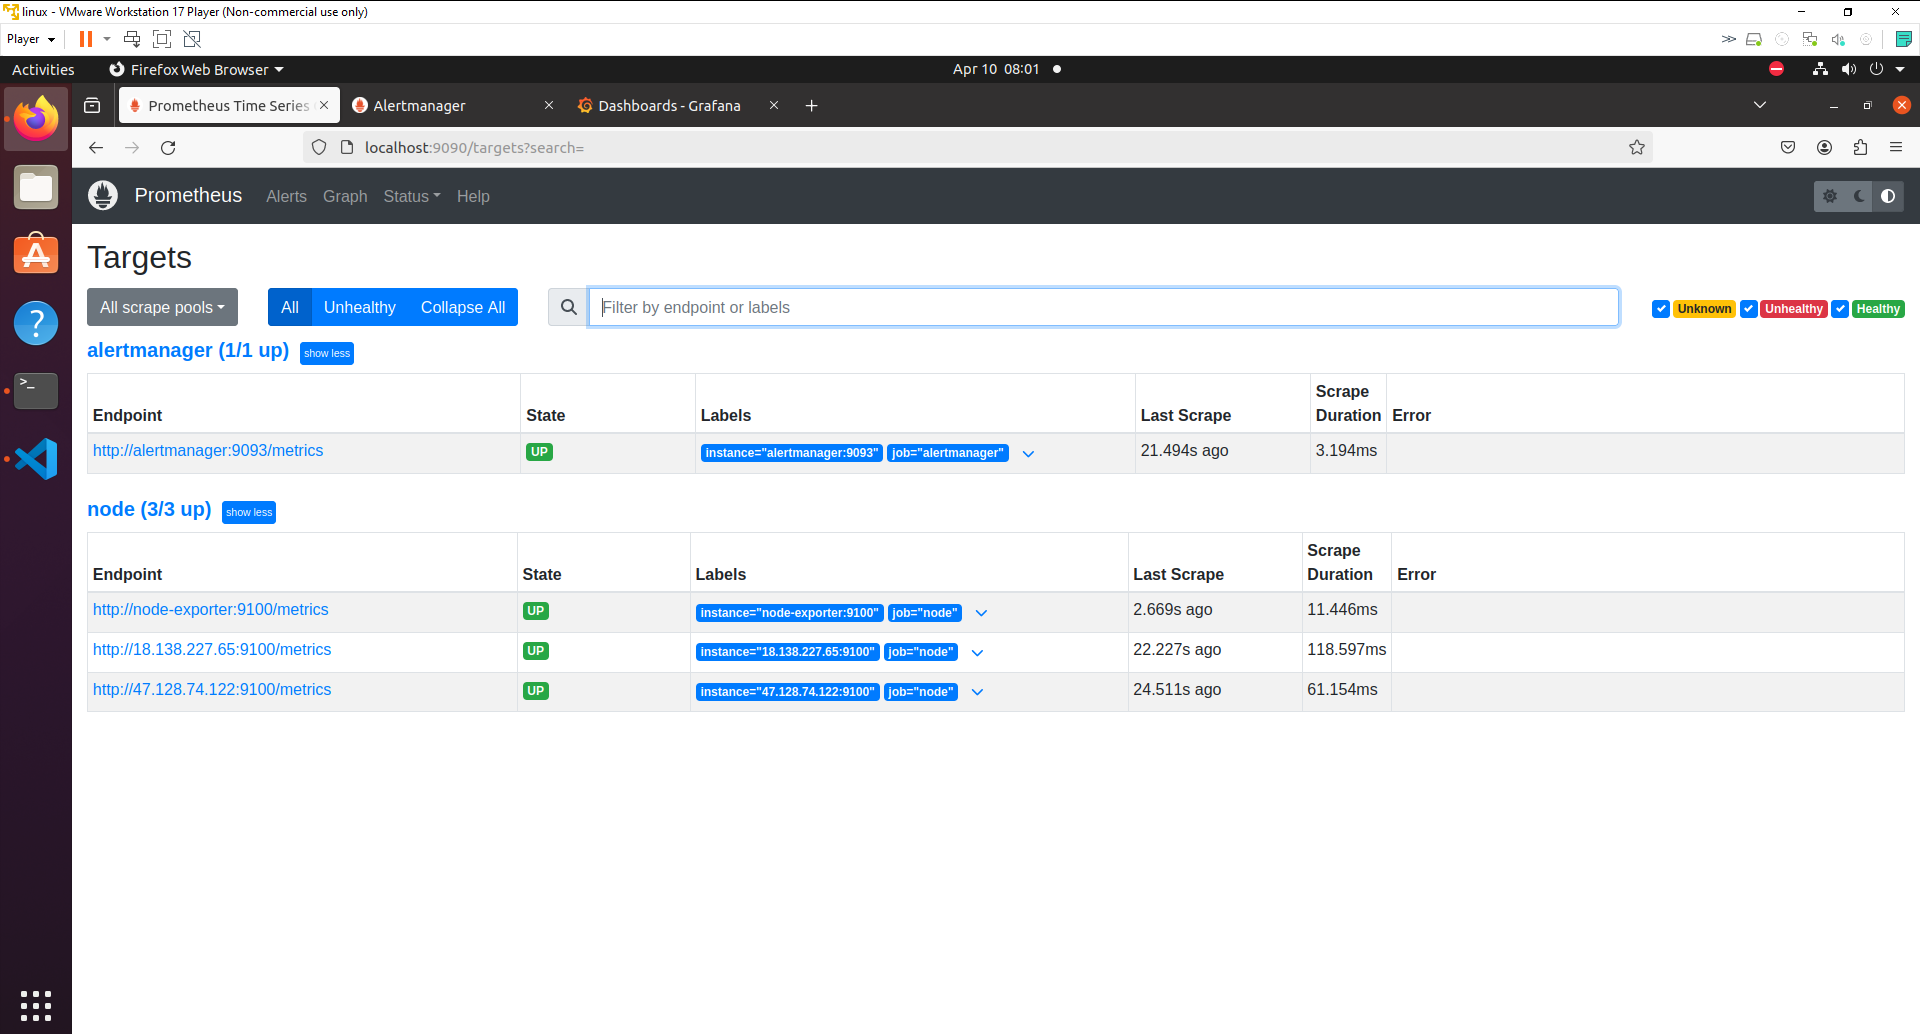Select the Unhealthy targets filter button
The width and height of the screenshot is (1920, 1034).
pos(360,307)
